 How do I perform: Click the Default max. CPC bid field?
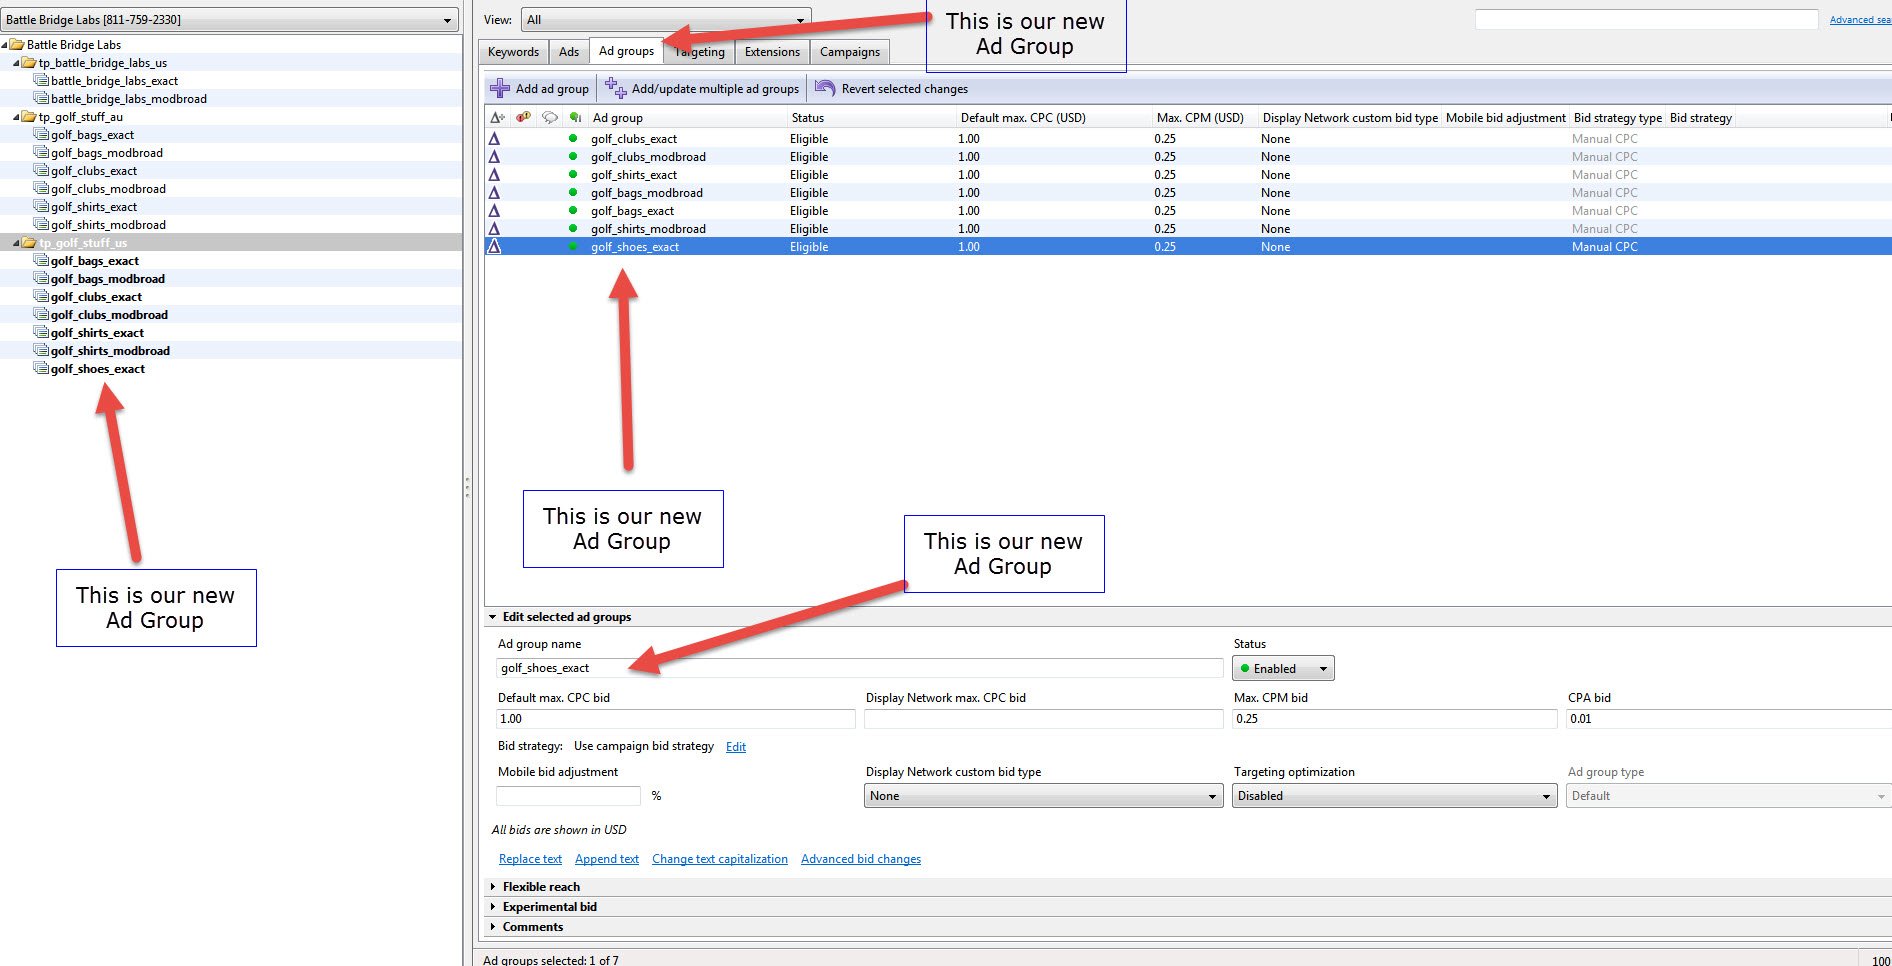pos(675,718)
